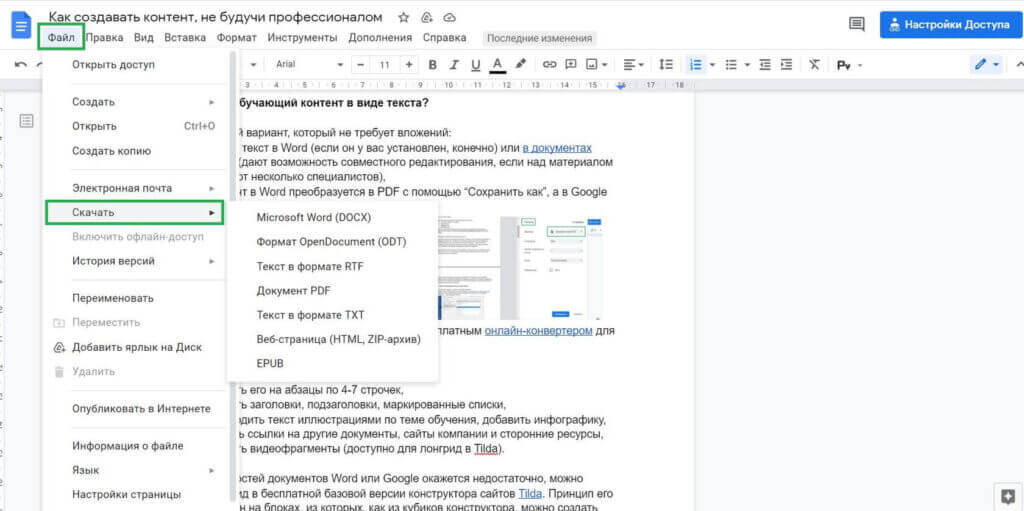Click the font size field showing 11
Image resolution: width=1024 pixels, height=511 pixels.
[x=385, y=65]
